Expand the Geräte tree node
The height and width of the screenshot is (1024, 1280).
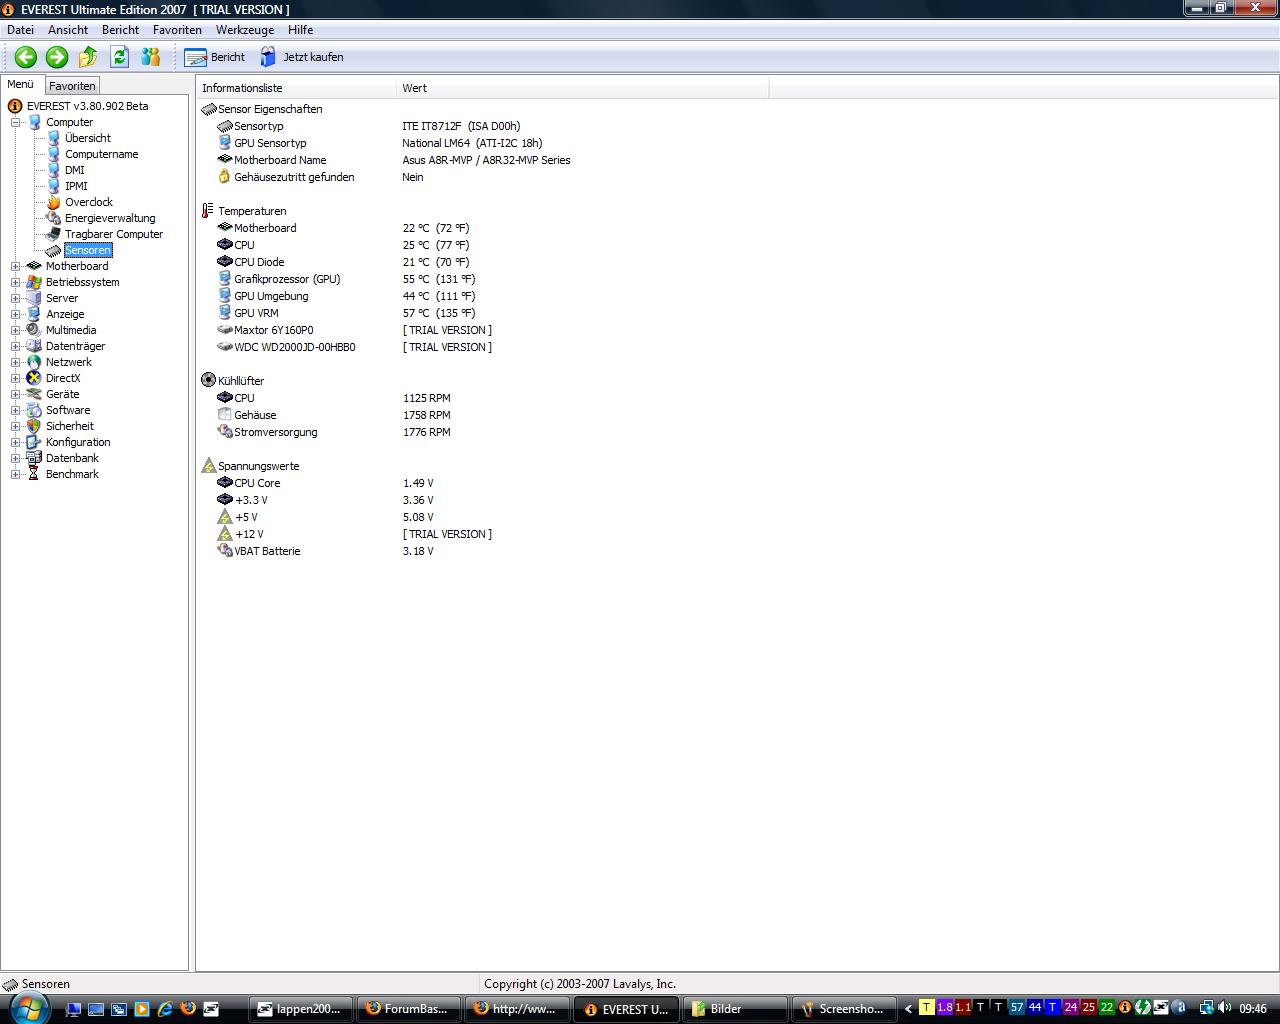click(x=16, y=394)
